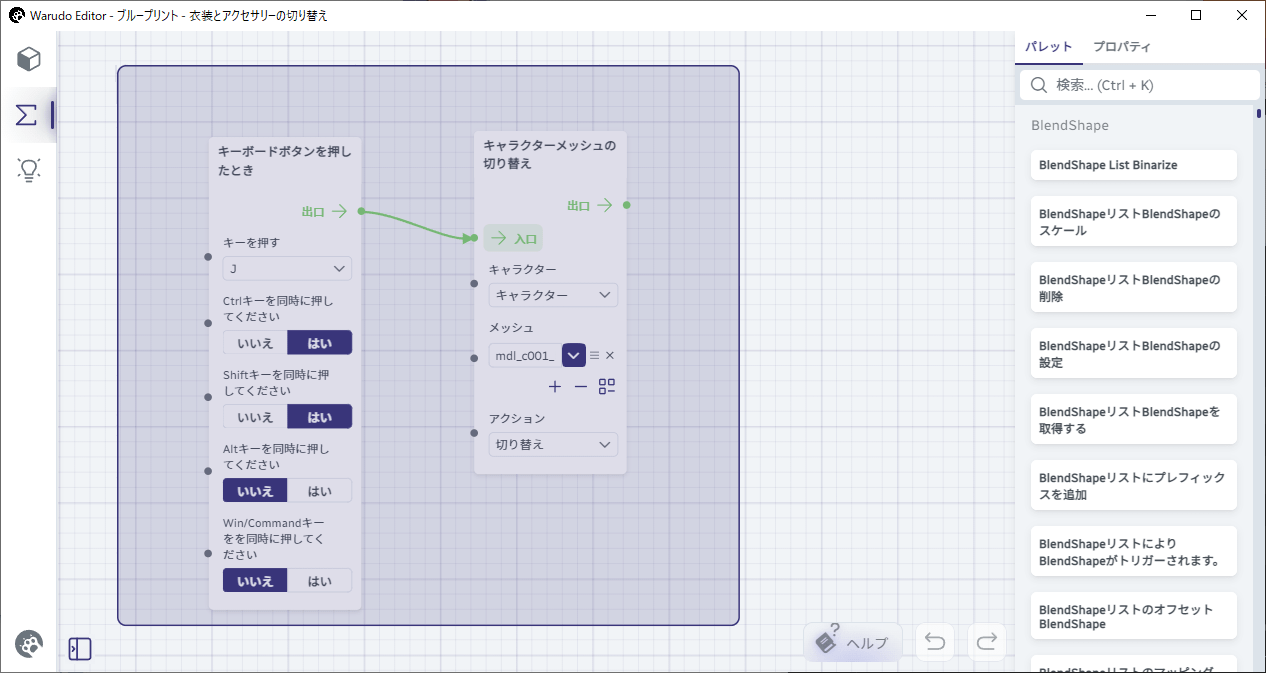This screenshot has width=1266, height=673.
Task: Open the Assets cube icon in sidebar
Action: pos(29,58)
